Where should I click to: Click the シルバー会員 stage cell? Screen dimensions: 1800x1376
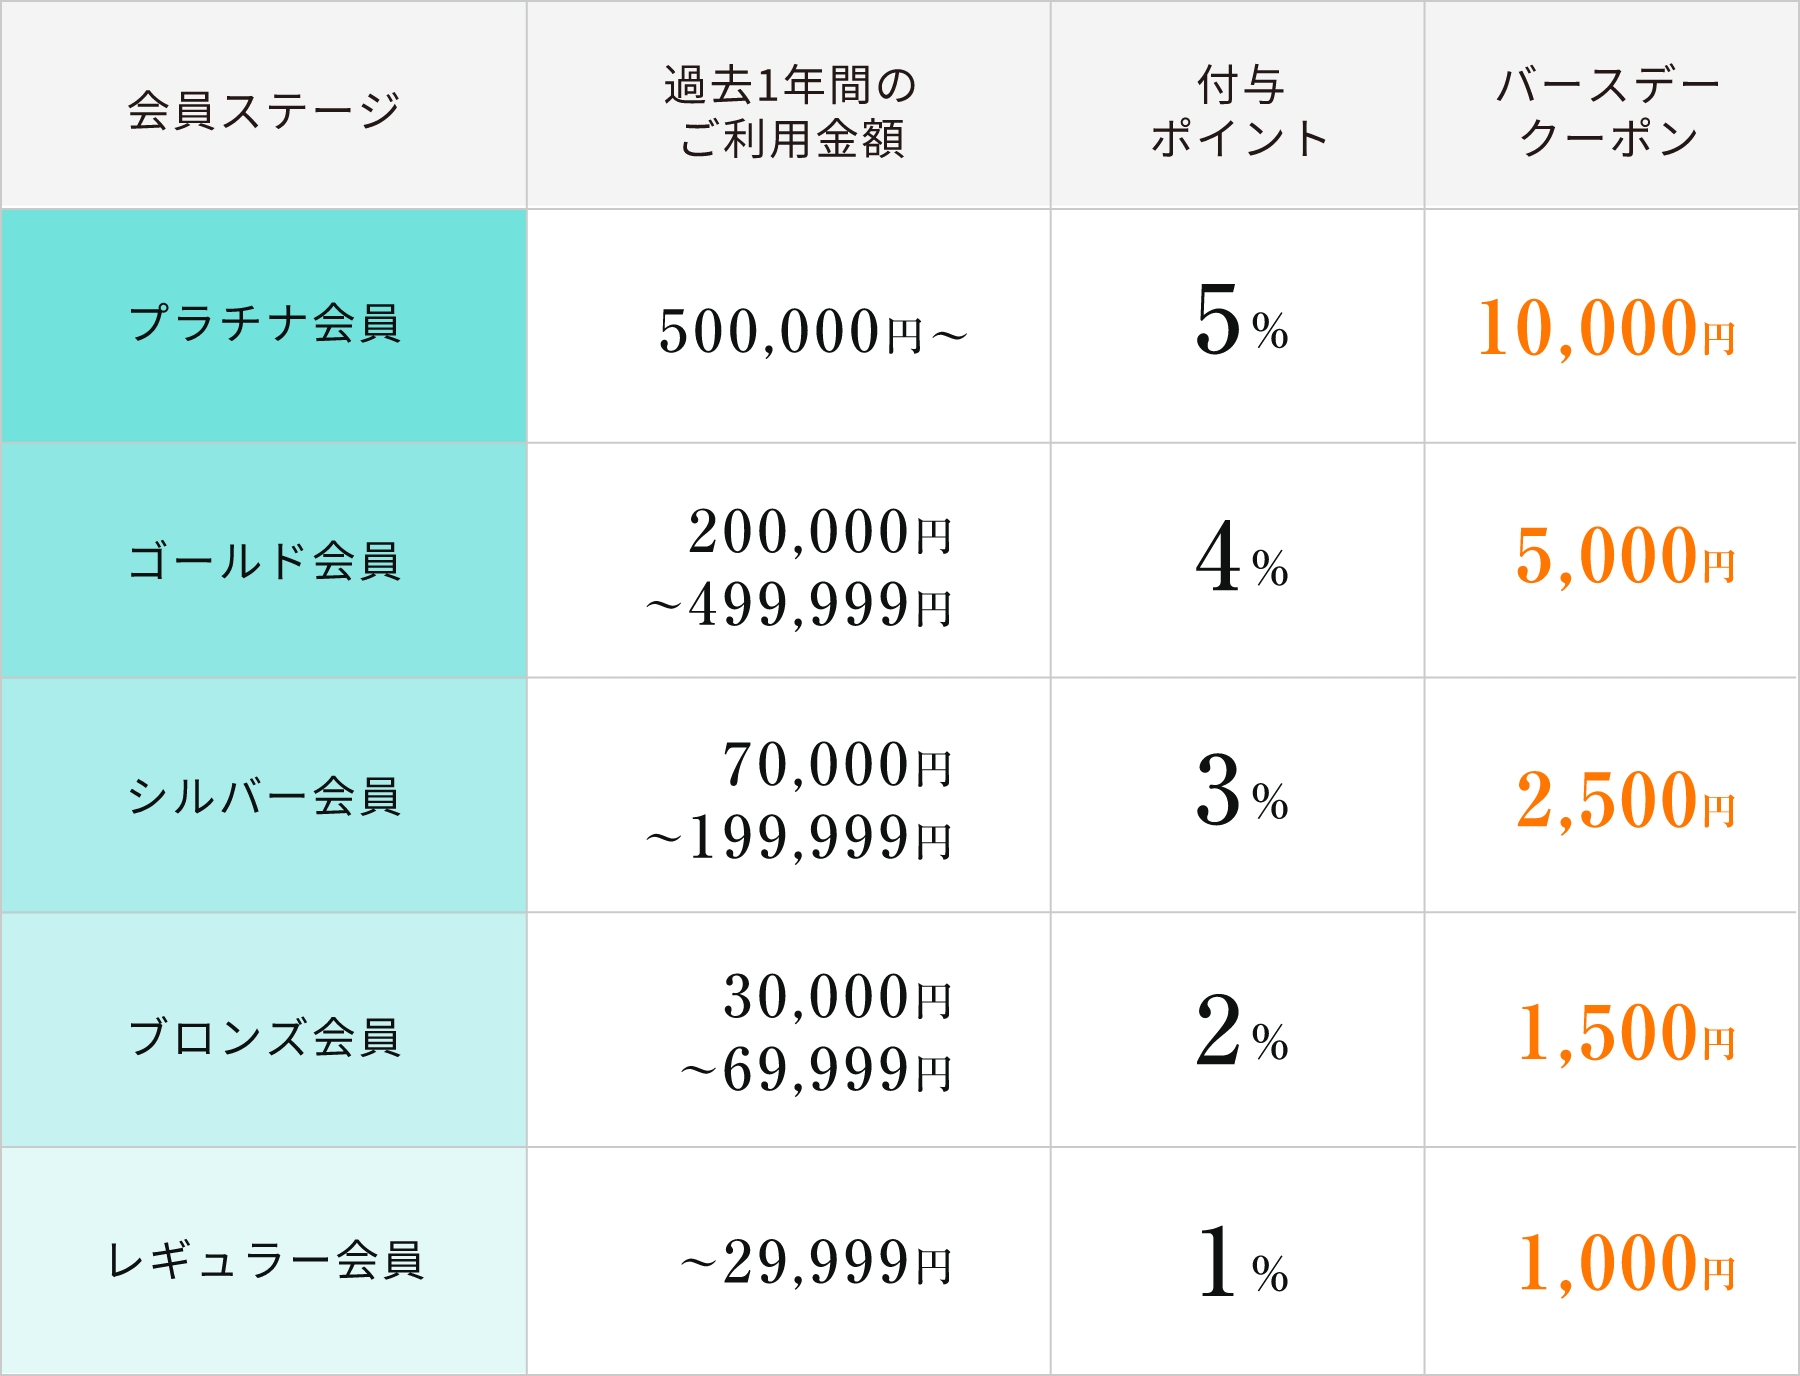[x=264, y=796]
